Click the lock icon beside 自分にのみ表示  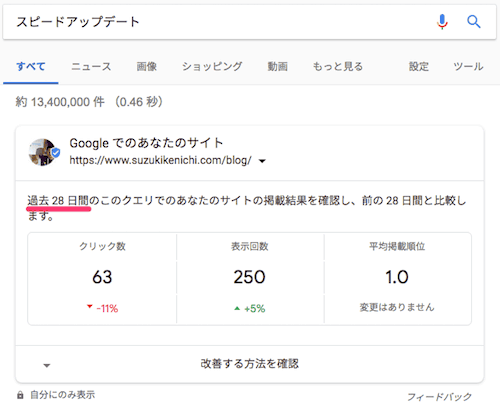tap(20, 395)
